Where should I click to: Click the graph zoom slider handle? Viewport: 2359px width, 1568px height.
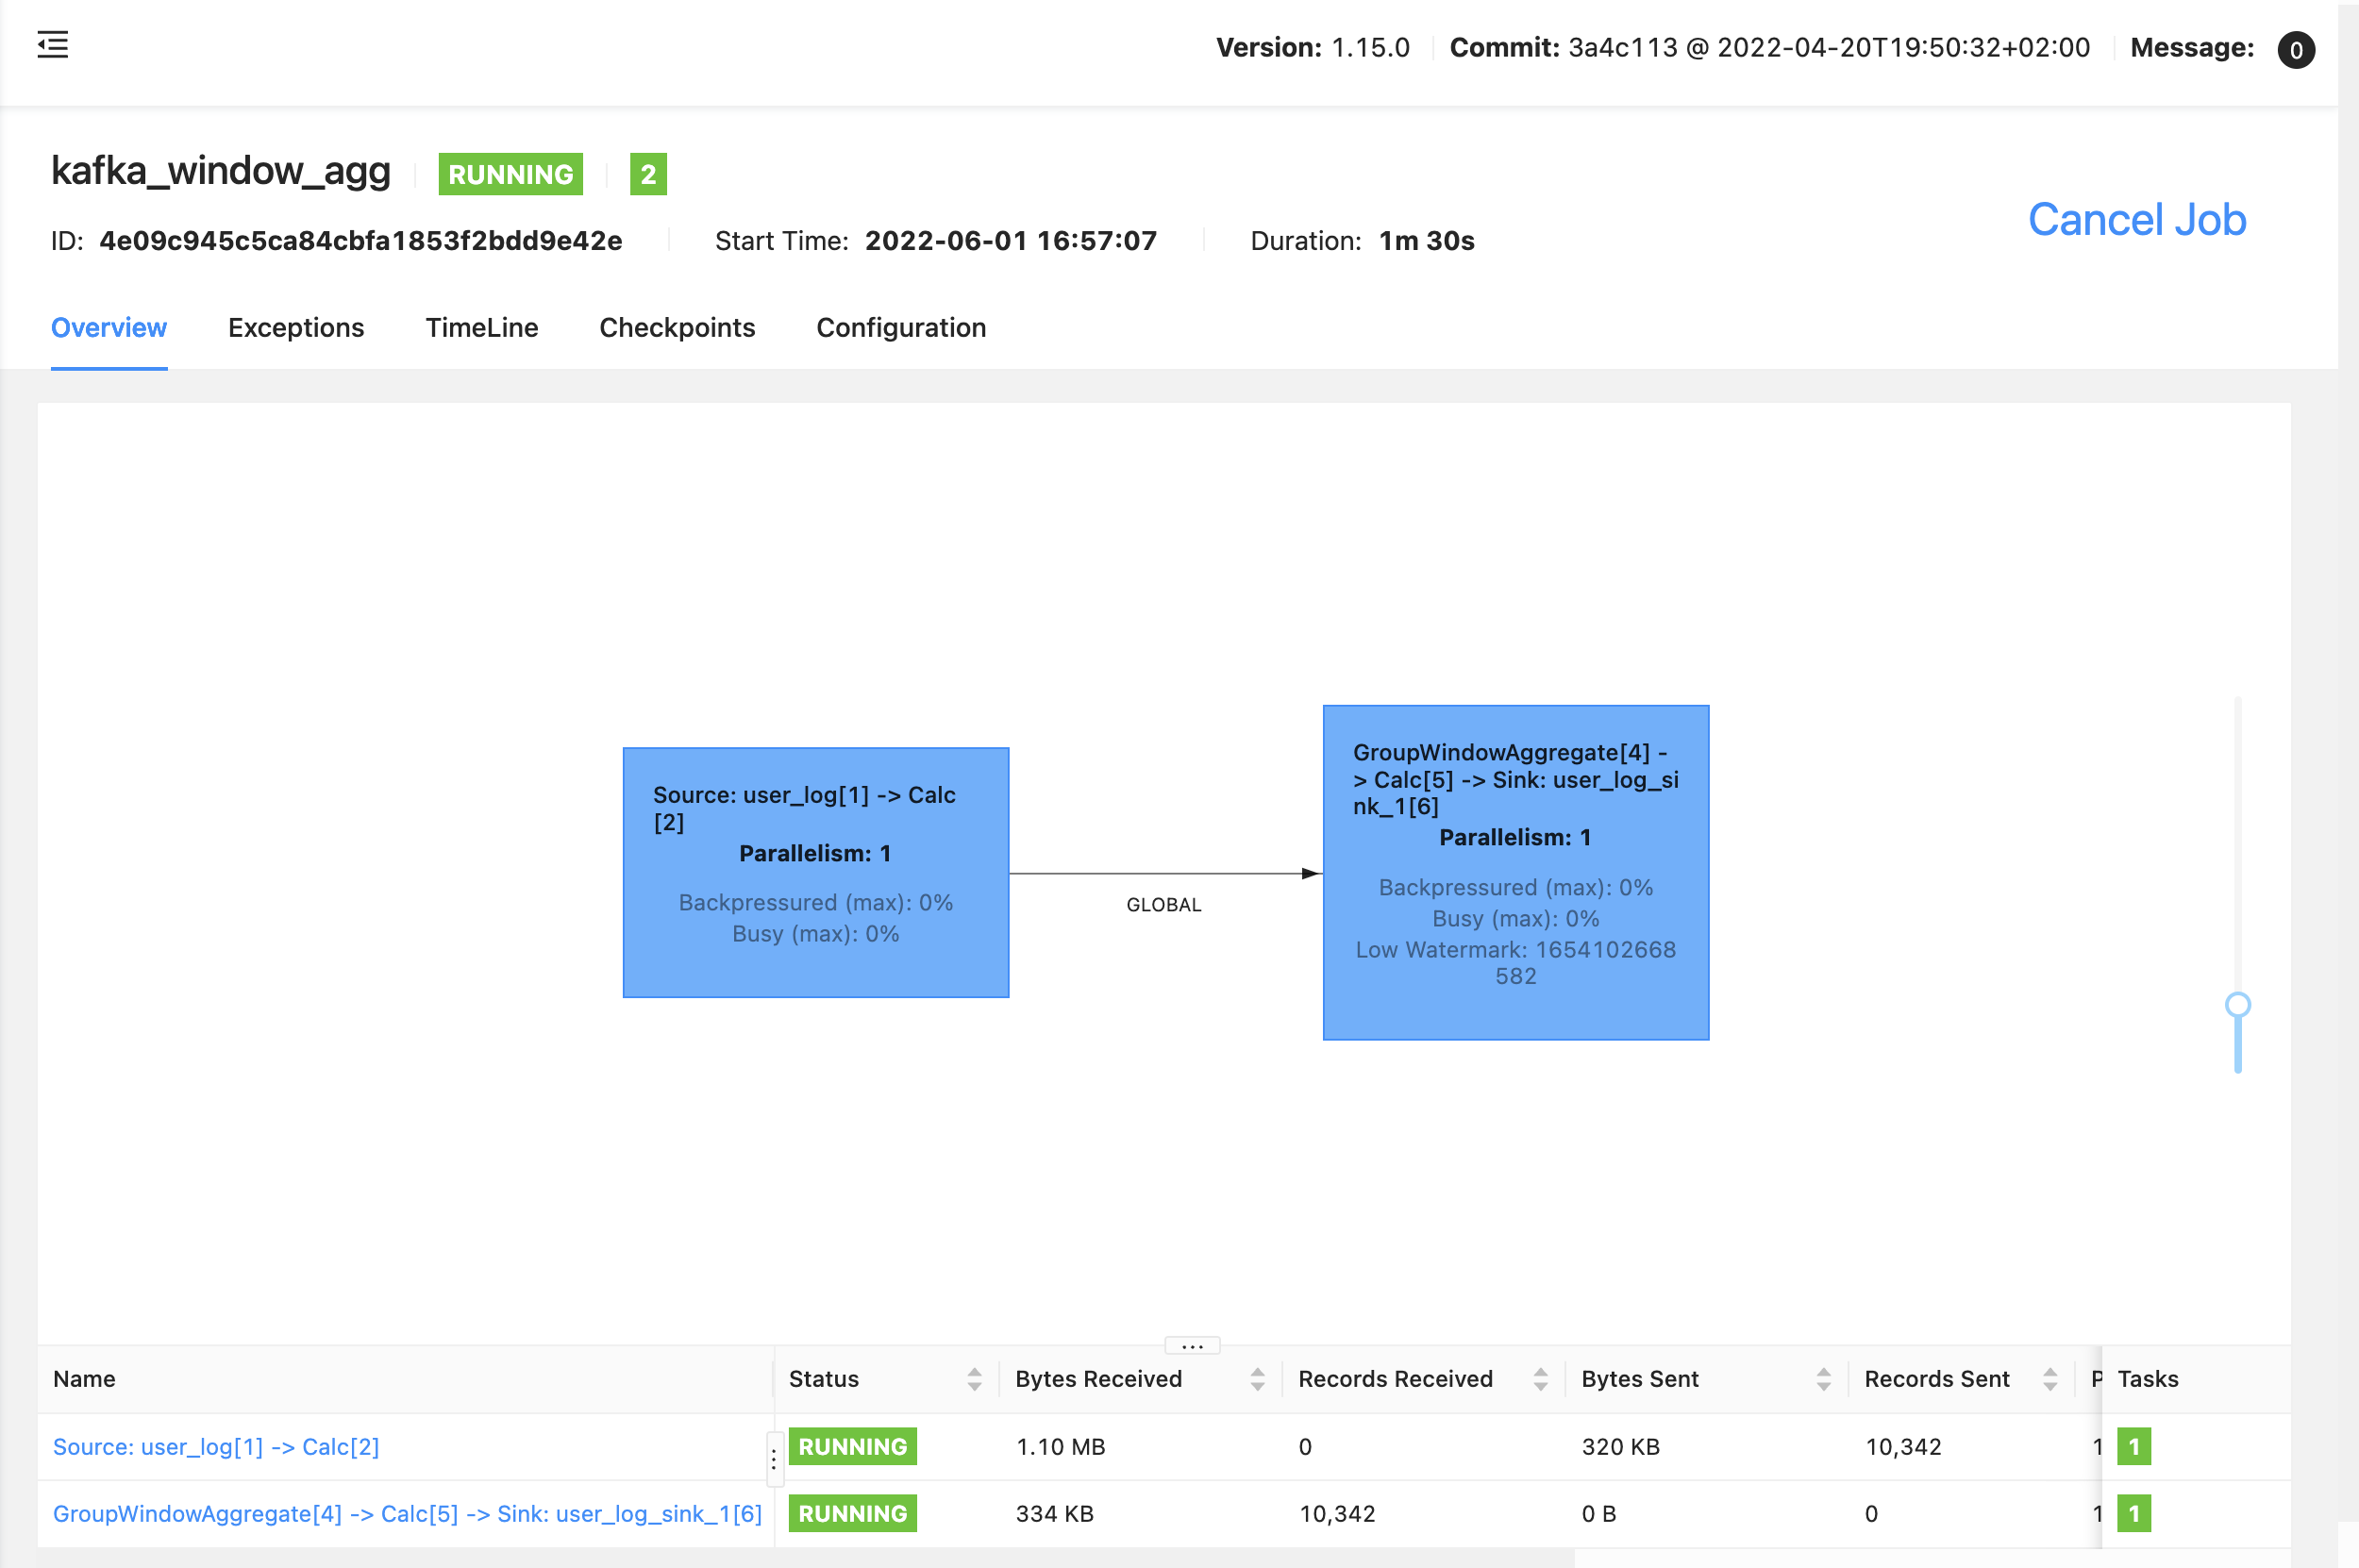click(2238, 1004)
